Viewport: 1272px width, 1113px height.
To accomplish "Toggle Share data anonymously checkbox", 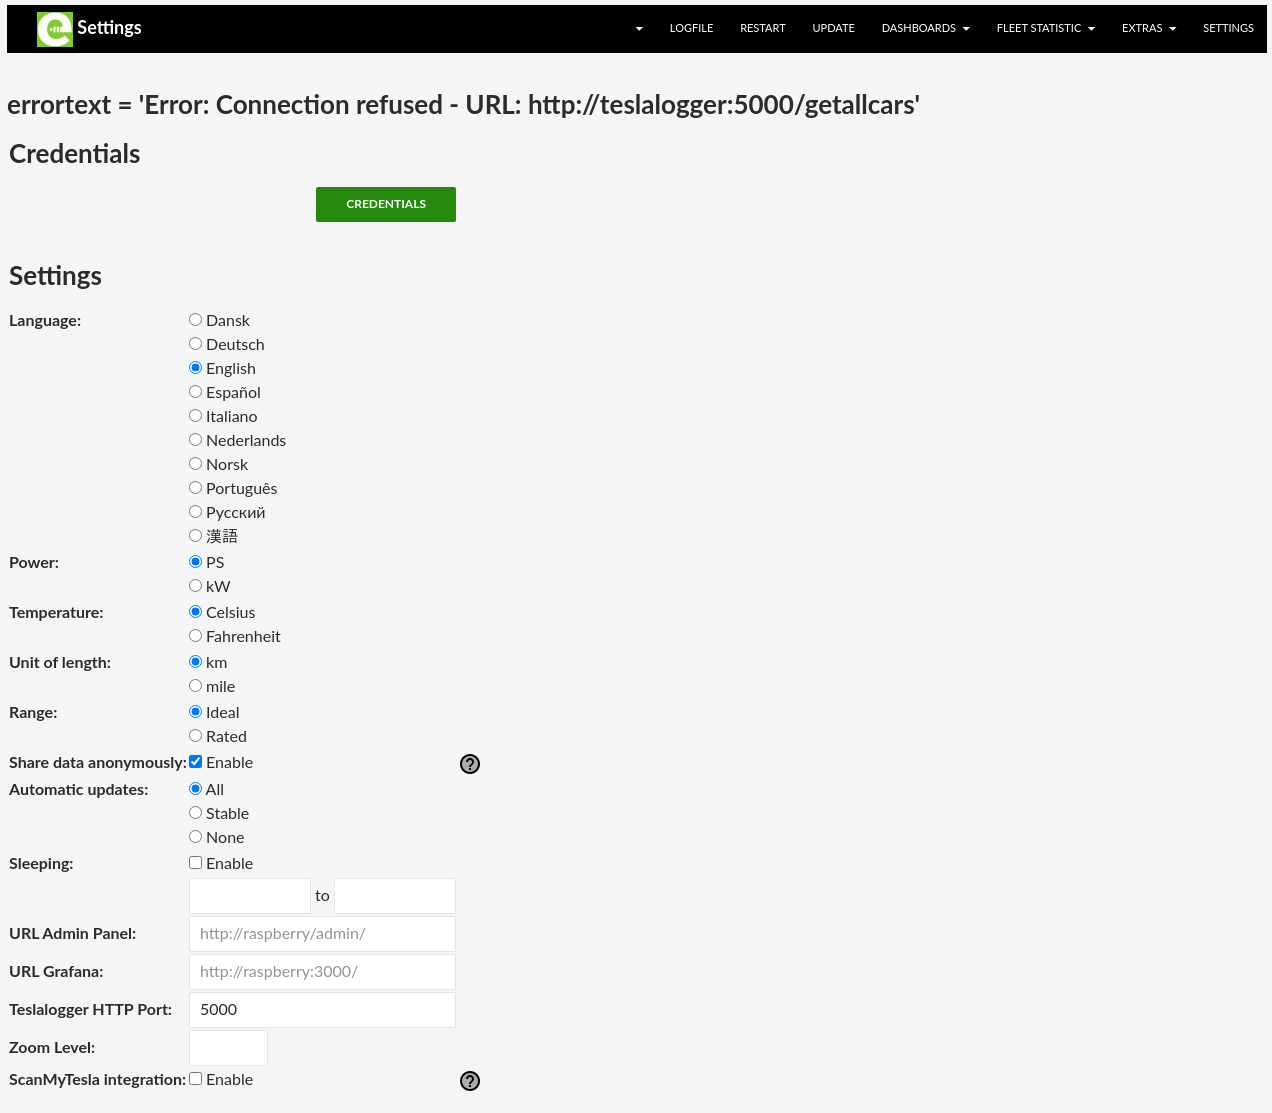I will coord(196,762).
